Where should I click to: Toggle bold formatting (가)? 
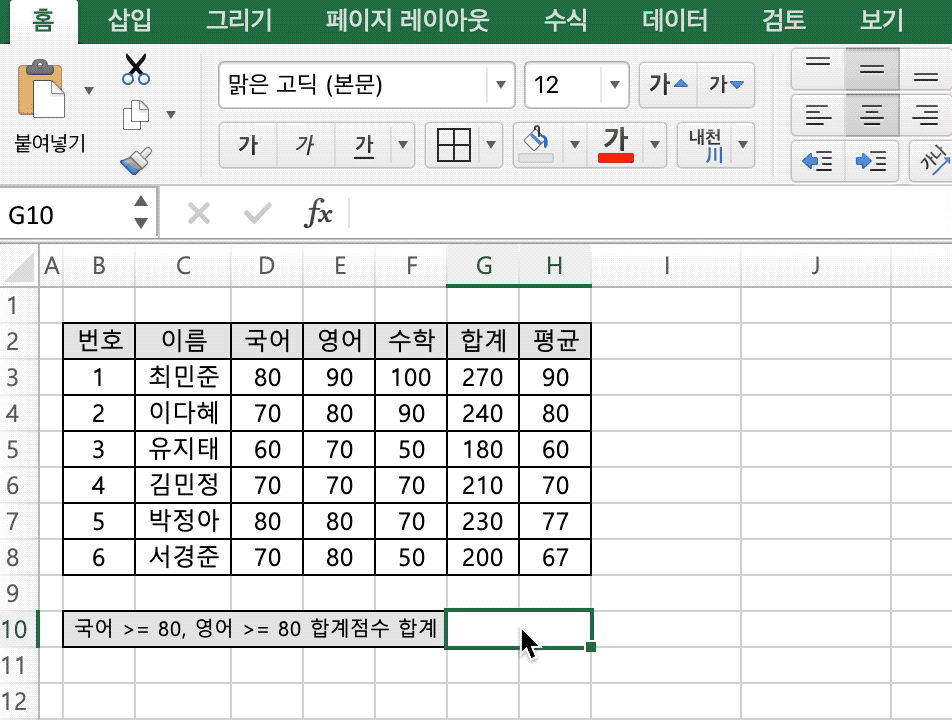(x=247, y=145)
